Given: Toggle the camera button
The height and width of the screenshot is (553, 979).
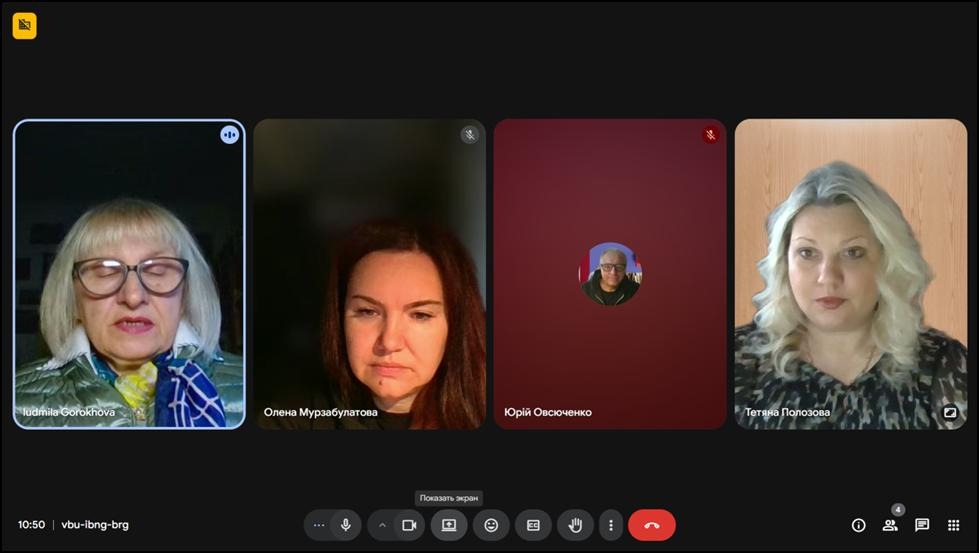Looking at the screenshot, I should coord(409,525).
